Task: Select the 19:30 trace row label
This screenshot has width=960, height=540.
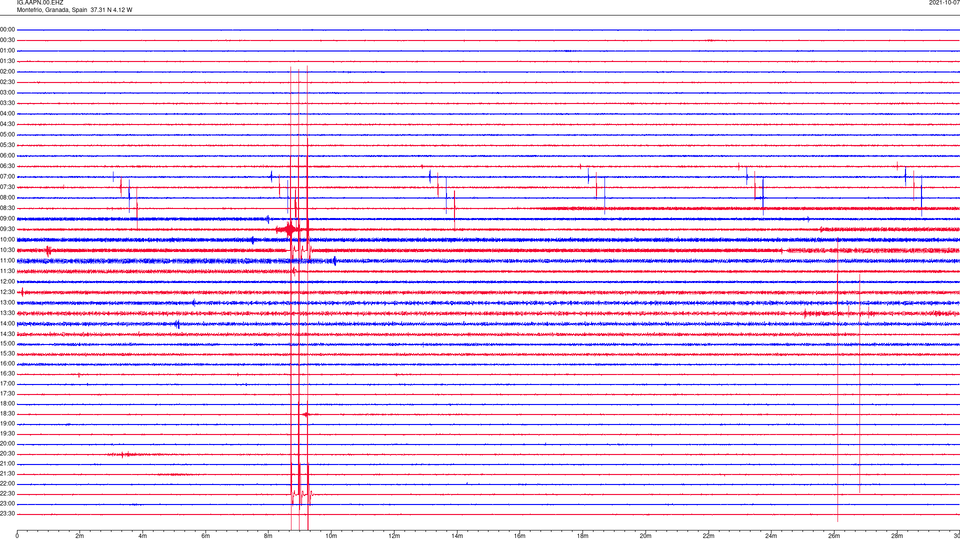Action: click(7, 433)
